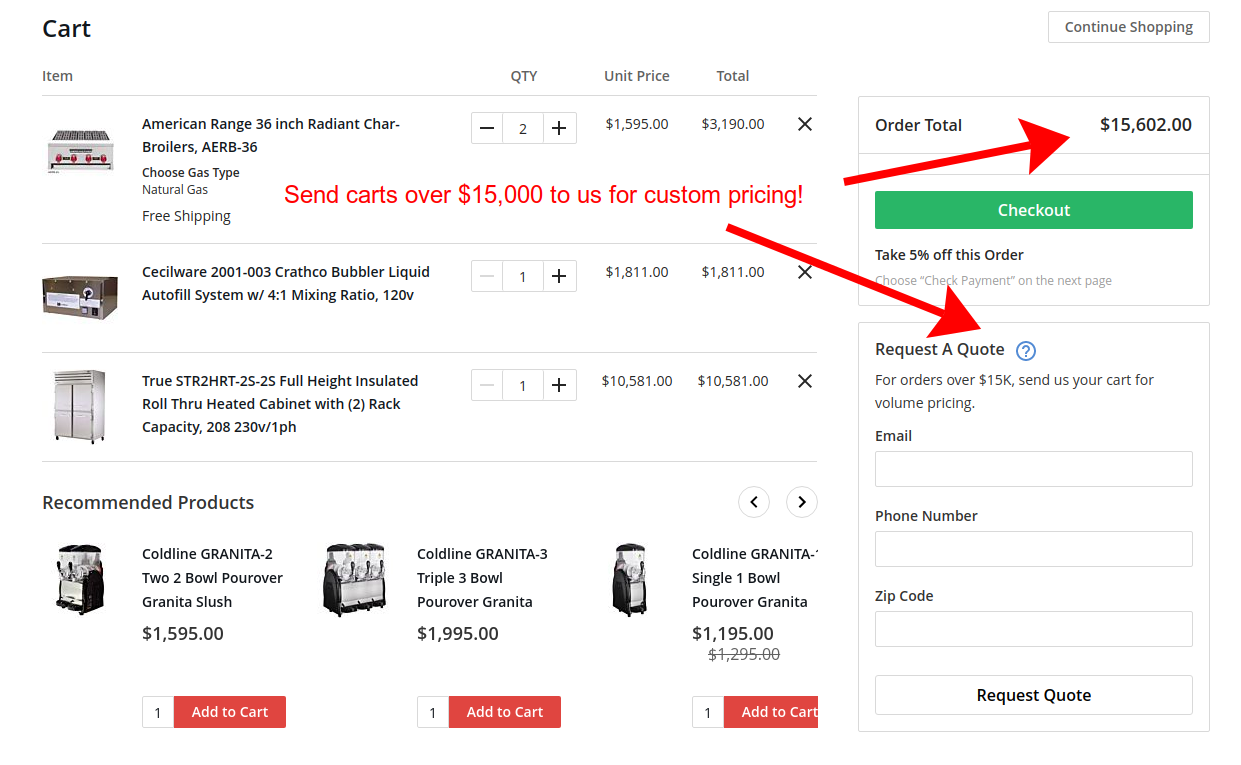The height and width of the screenshot is (765, 1241).
Task: Edit quantity box for Coldline GRANITA-2
Action: click(x=158, y=712)
